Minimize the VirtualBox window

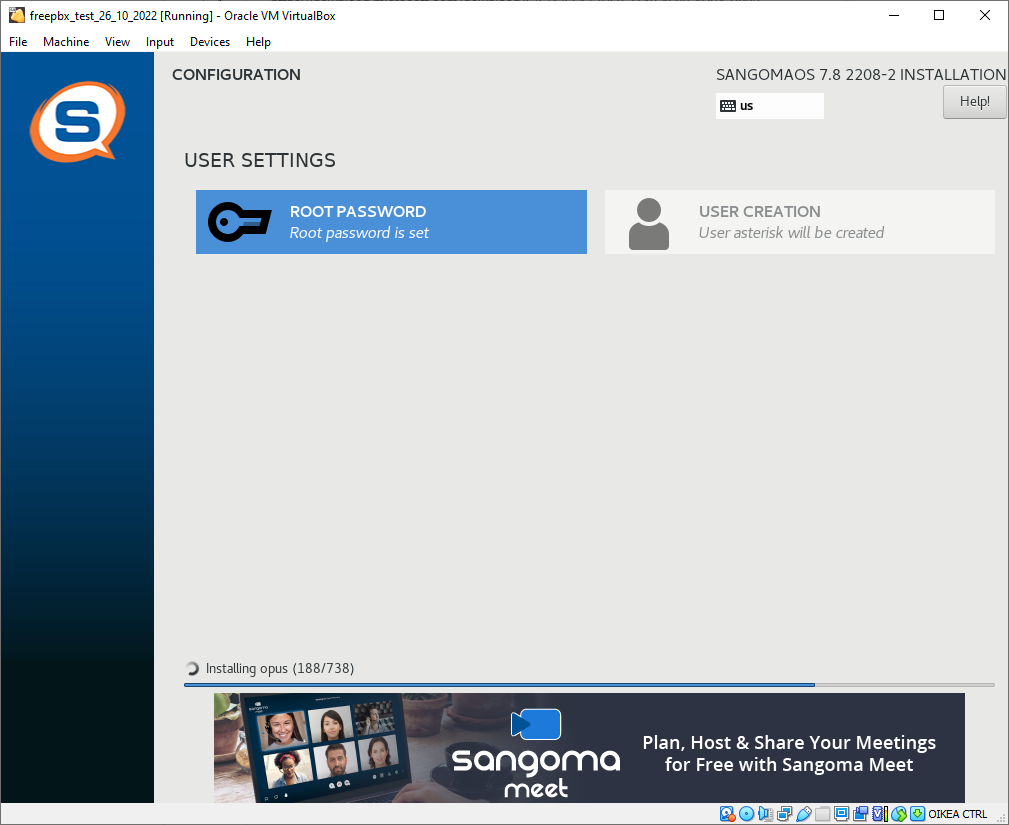click(894, 15)
